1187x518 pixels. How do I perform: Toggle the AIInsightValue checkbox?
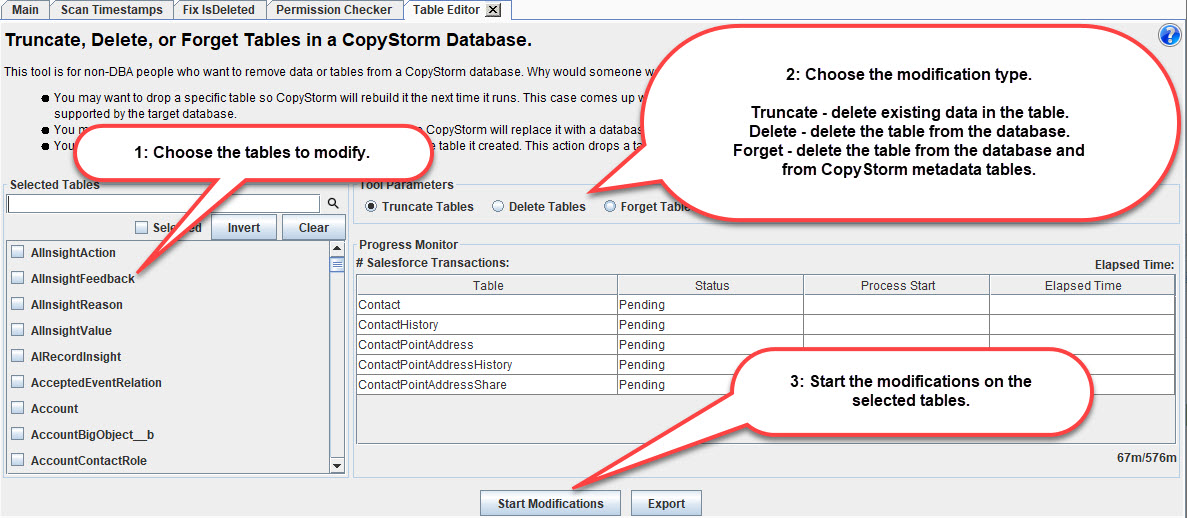coord(17,331)
